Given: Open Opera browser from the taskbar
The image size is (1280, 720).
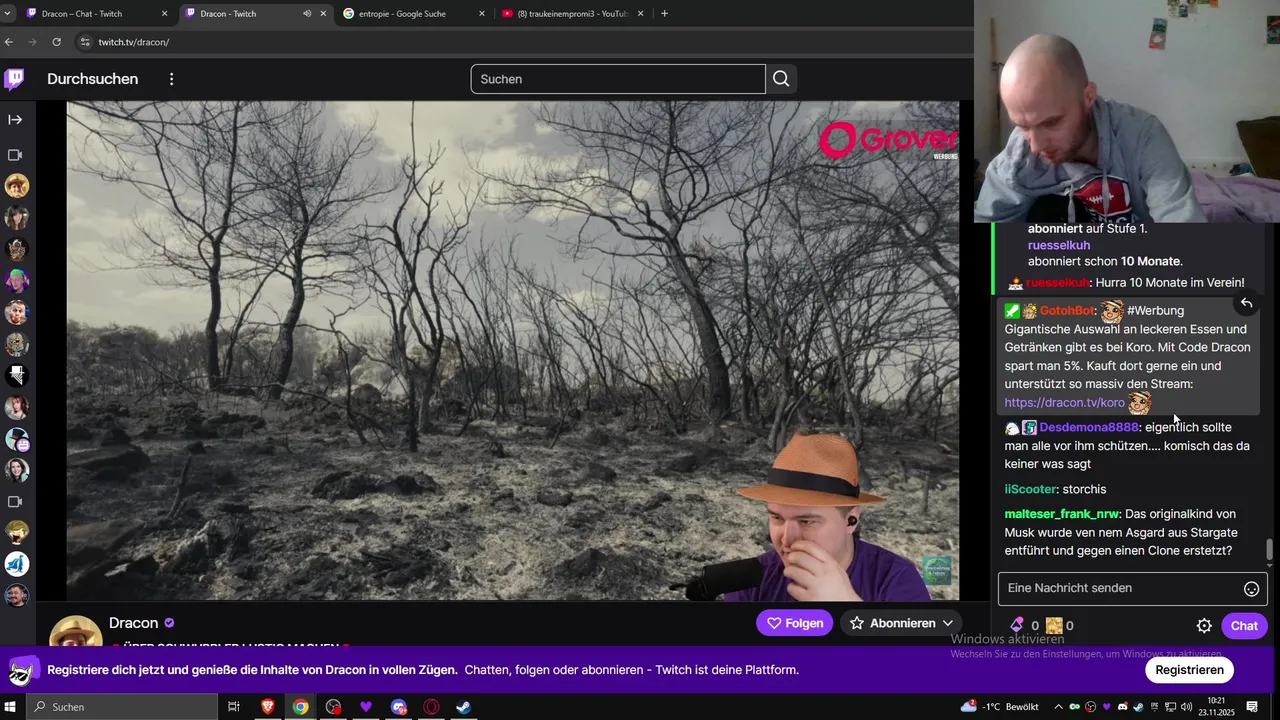Looking at the screenshot, I should tap(432, 707).
